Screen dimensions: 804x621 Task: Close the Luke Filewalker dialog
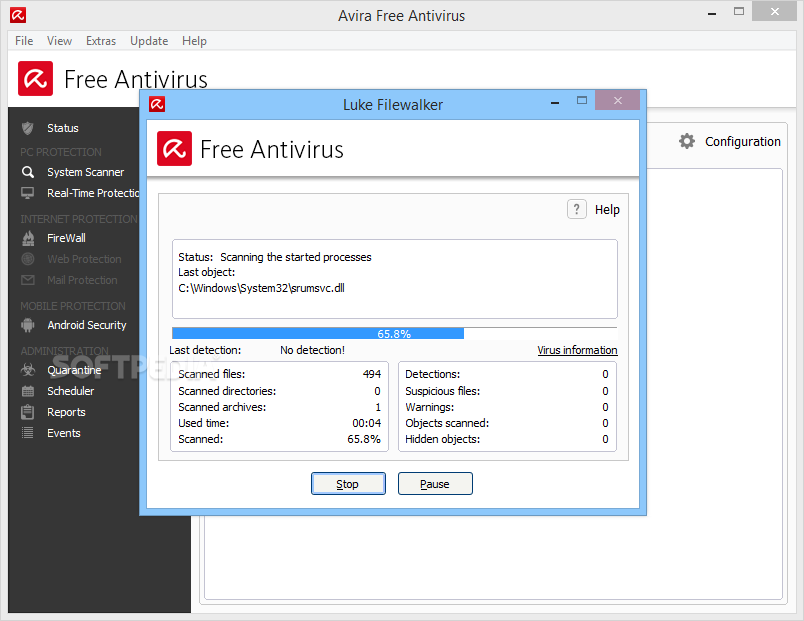tap(617, 101)
